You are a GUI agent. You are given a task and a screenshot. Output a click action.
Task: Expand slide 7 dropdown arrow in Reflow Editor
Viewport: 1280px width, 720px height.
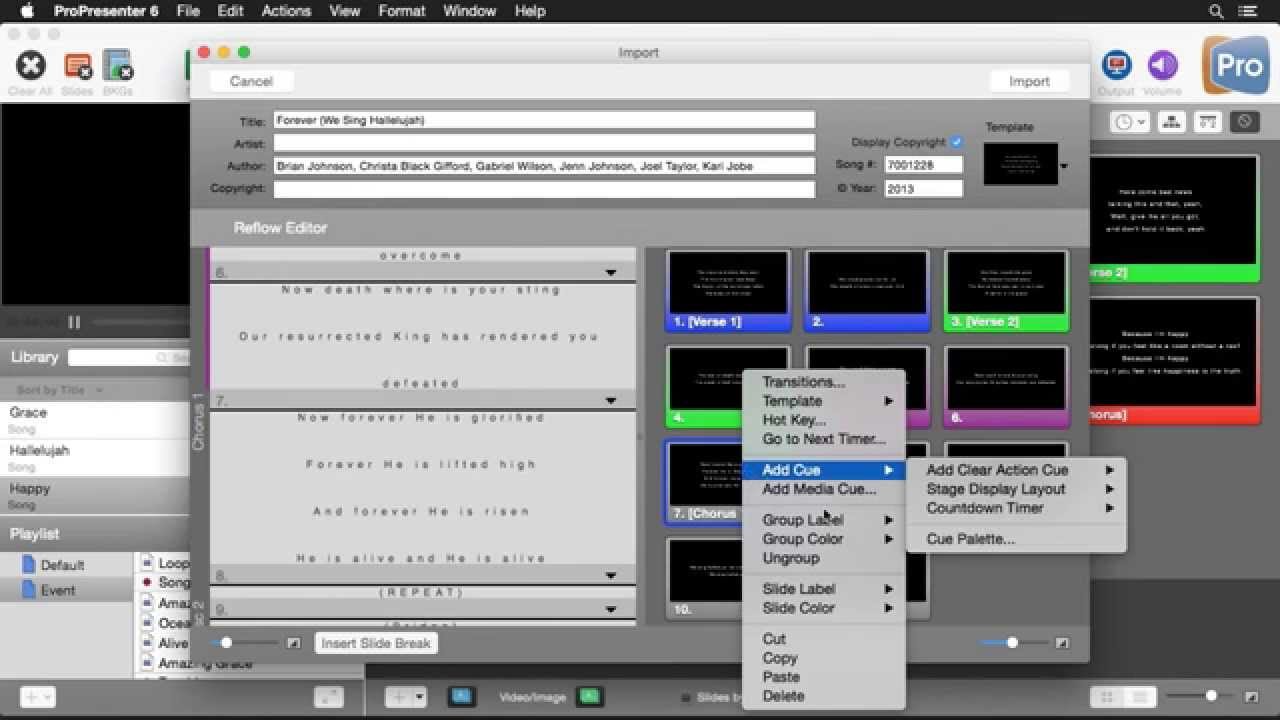(611, 401)
